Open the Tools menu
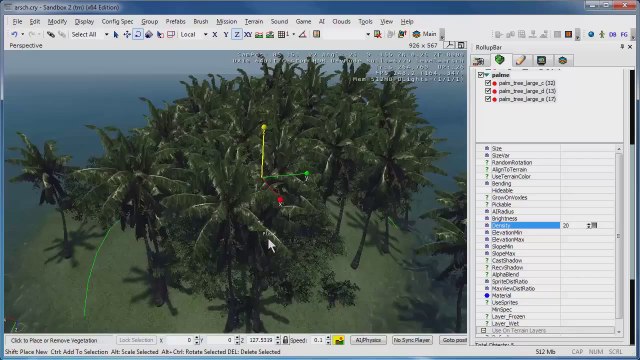 365,21
